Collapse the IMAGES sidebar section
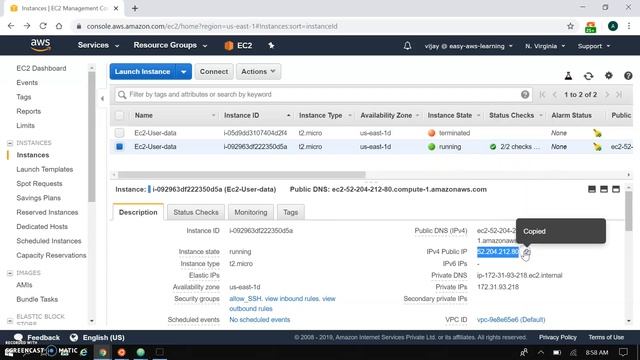Viewport: 640px width, 360px height. click(10, 273)
